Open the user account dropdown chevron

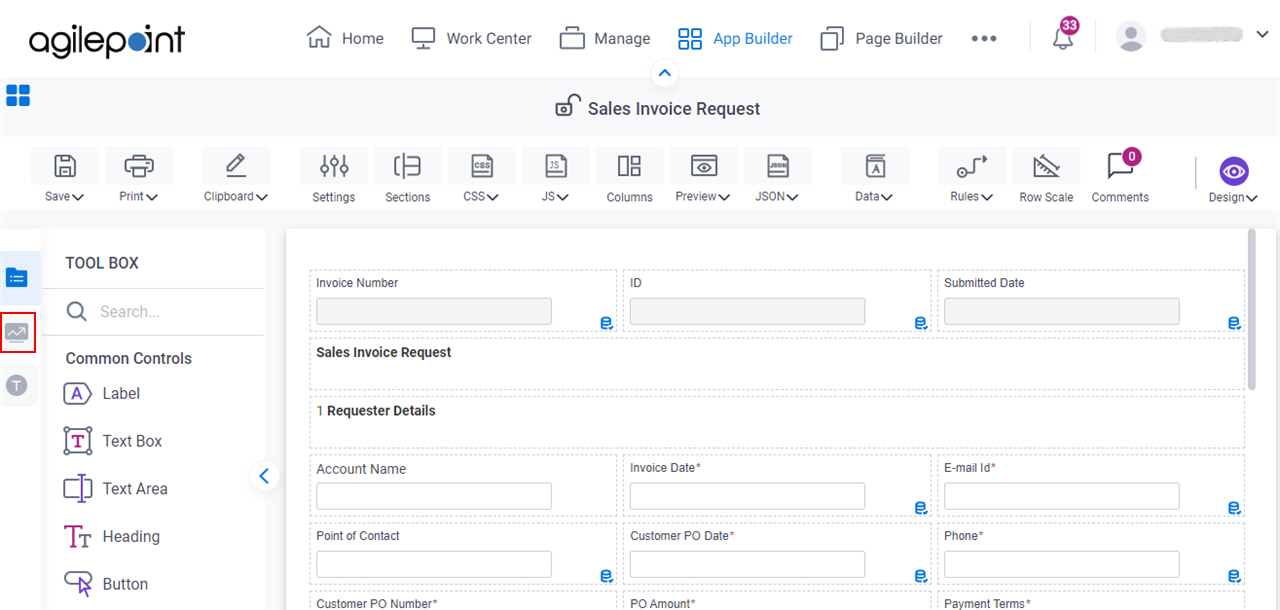(1261, 34)
